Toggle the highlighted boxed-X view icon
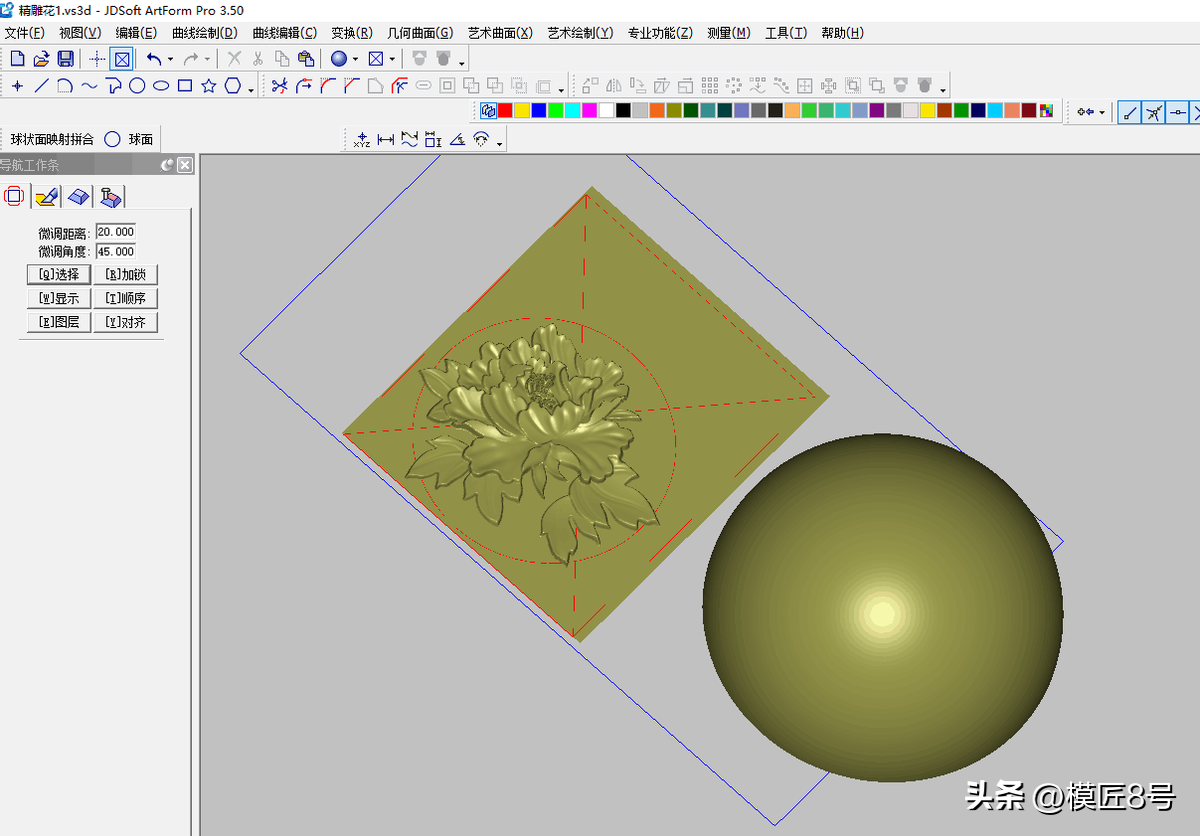1200x836 pixels. pyautogui.click(x=122, y=59)
